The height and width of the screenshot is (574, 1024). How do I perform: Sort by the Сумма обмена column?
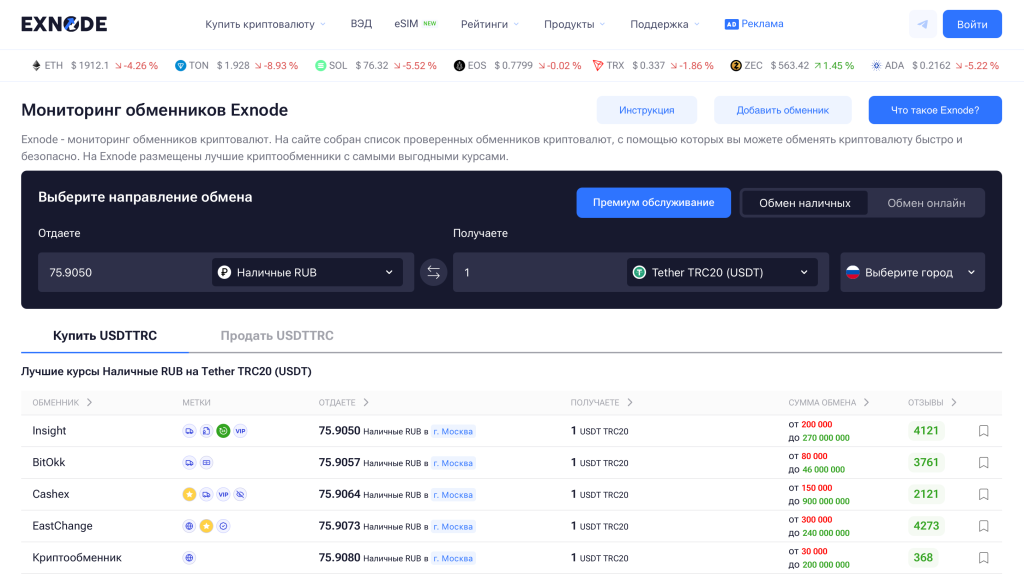pyautogui.click(x=829, y=402)
